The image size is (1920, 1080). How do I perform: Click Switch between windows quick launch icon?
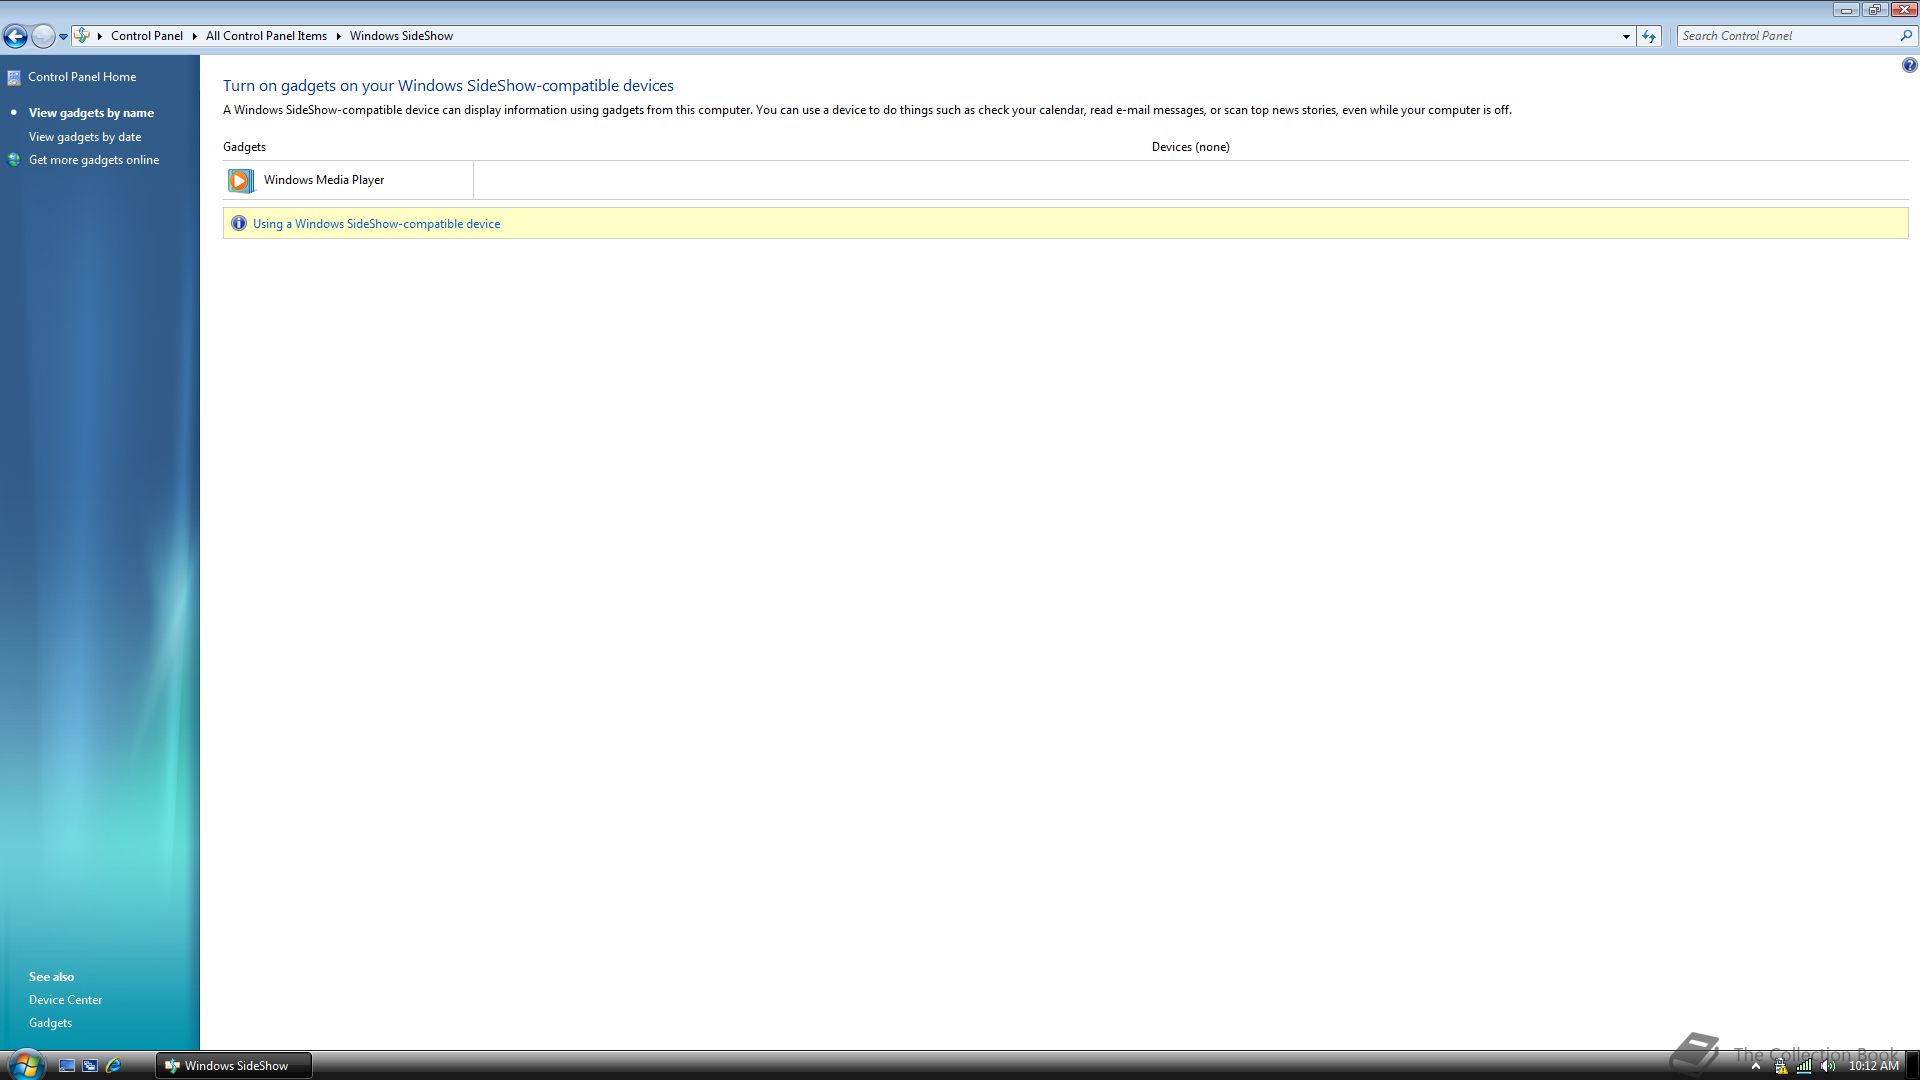(x=90, y=1065)
